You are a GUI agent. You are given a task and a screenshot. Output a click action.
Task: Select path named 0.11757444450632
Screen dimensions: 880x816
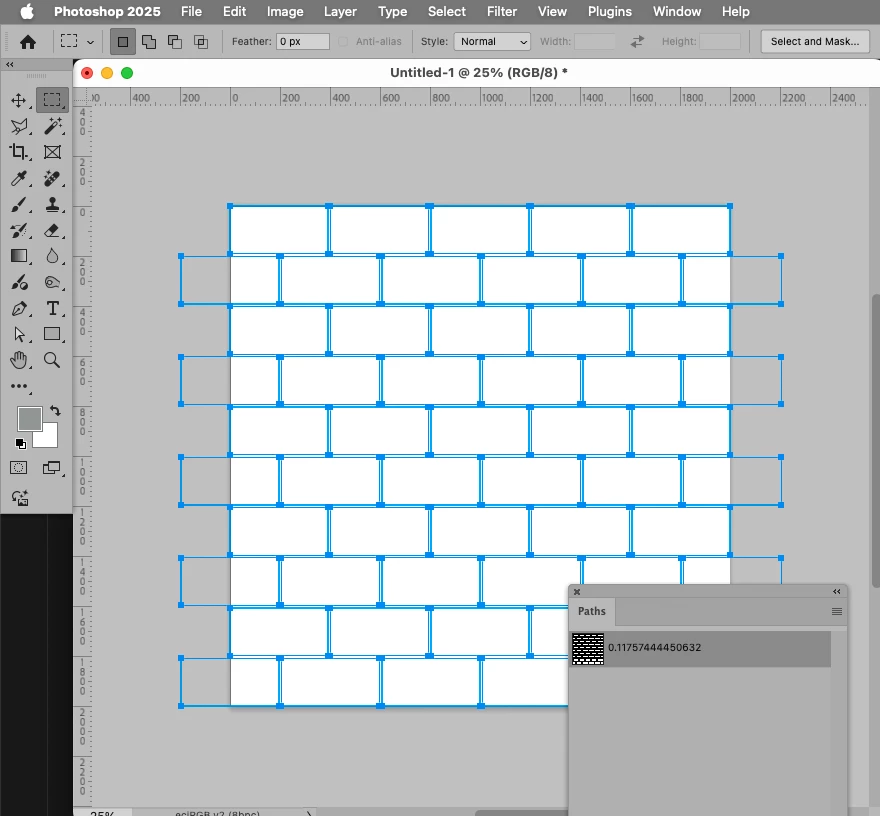[654, 648]
